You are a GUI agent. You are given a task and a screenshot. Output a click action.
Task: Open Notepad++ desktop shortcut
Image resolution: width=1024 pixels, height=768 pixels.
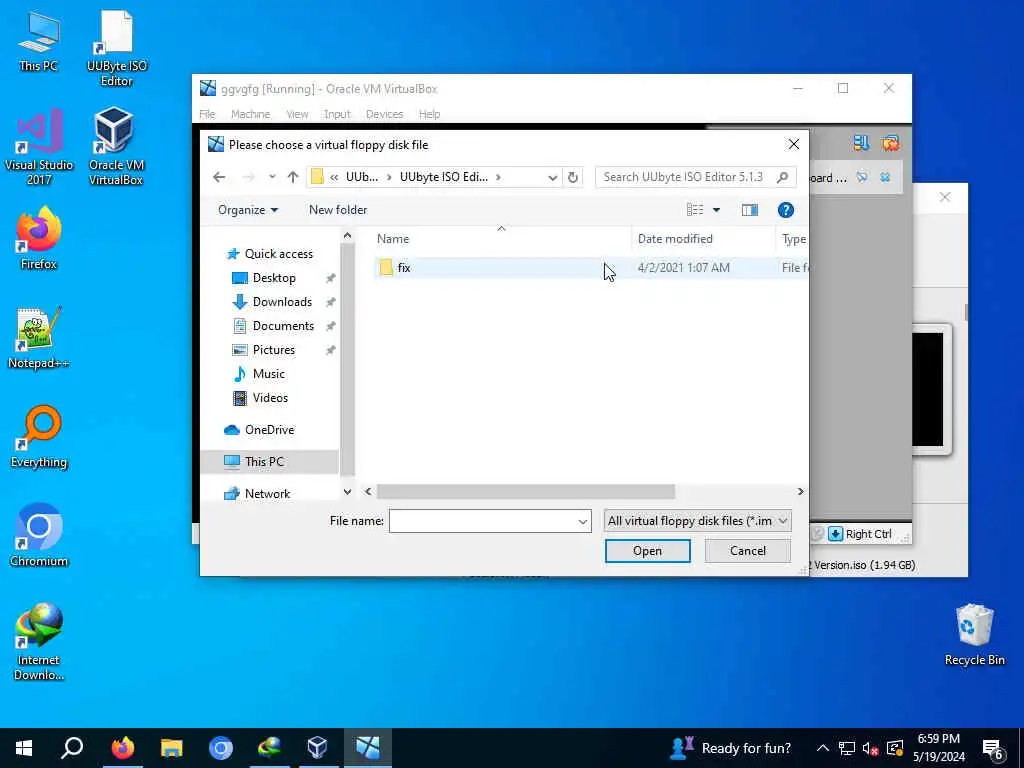pos(39,338)
